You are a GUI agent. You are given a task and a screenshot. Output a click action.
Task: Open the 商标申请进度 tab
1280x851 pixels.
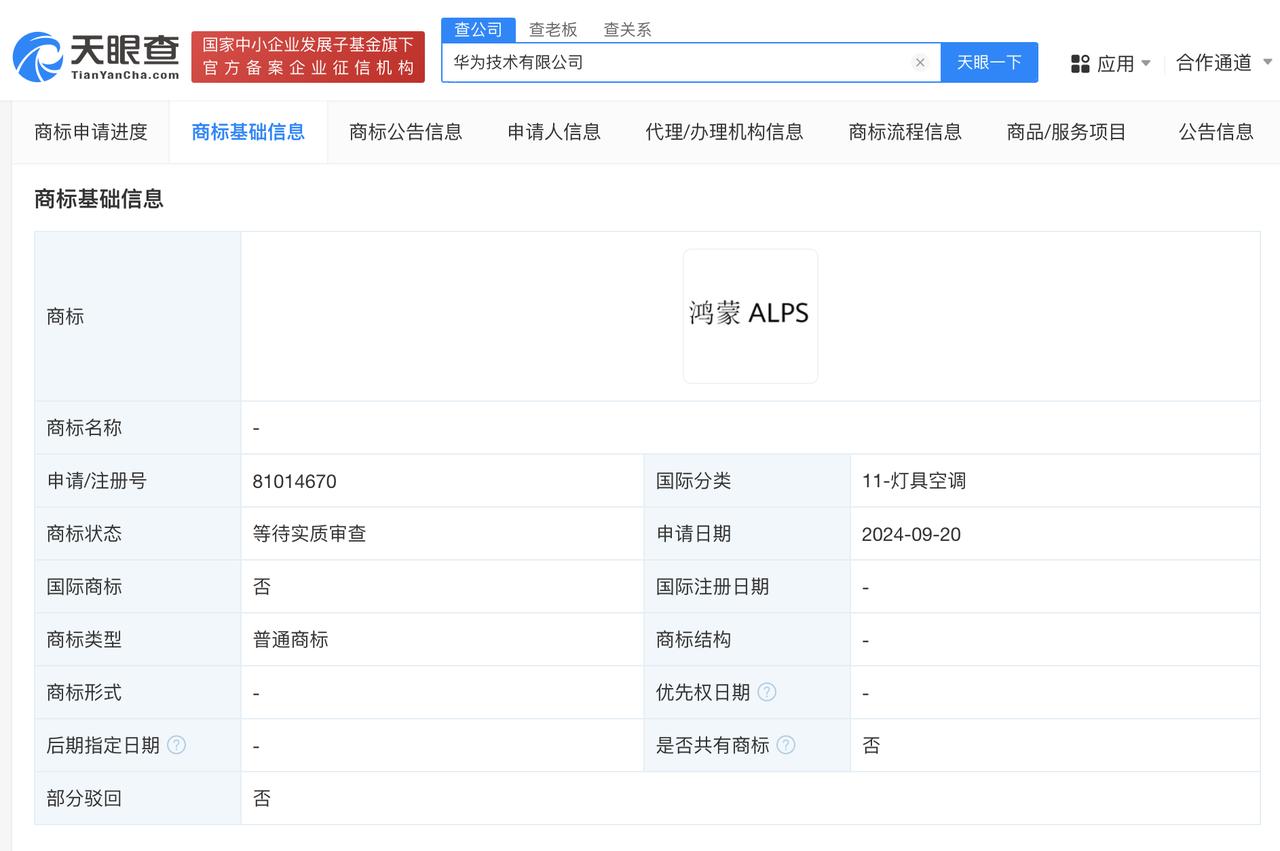pos(91,132)
